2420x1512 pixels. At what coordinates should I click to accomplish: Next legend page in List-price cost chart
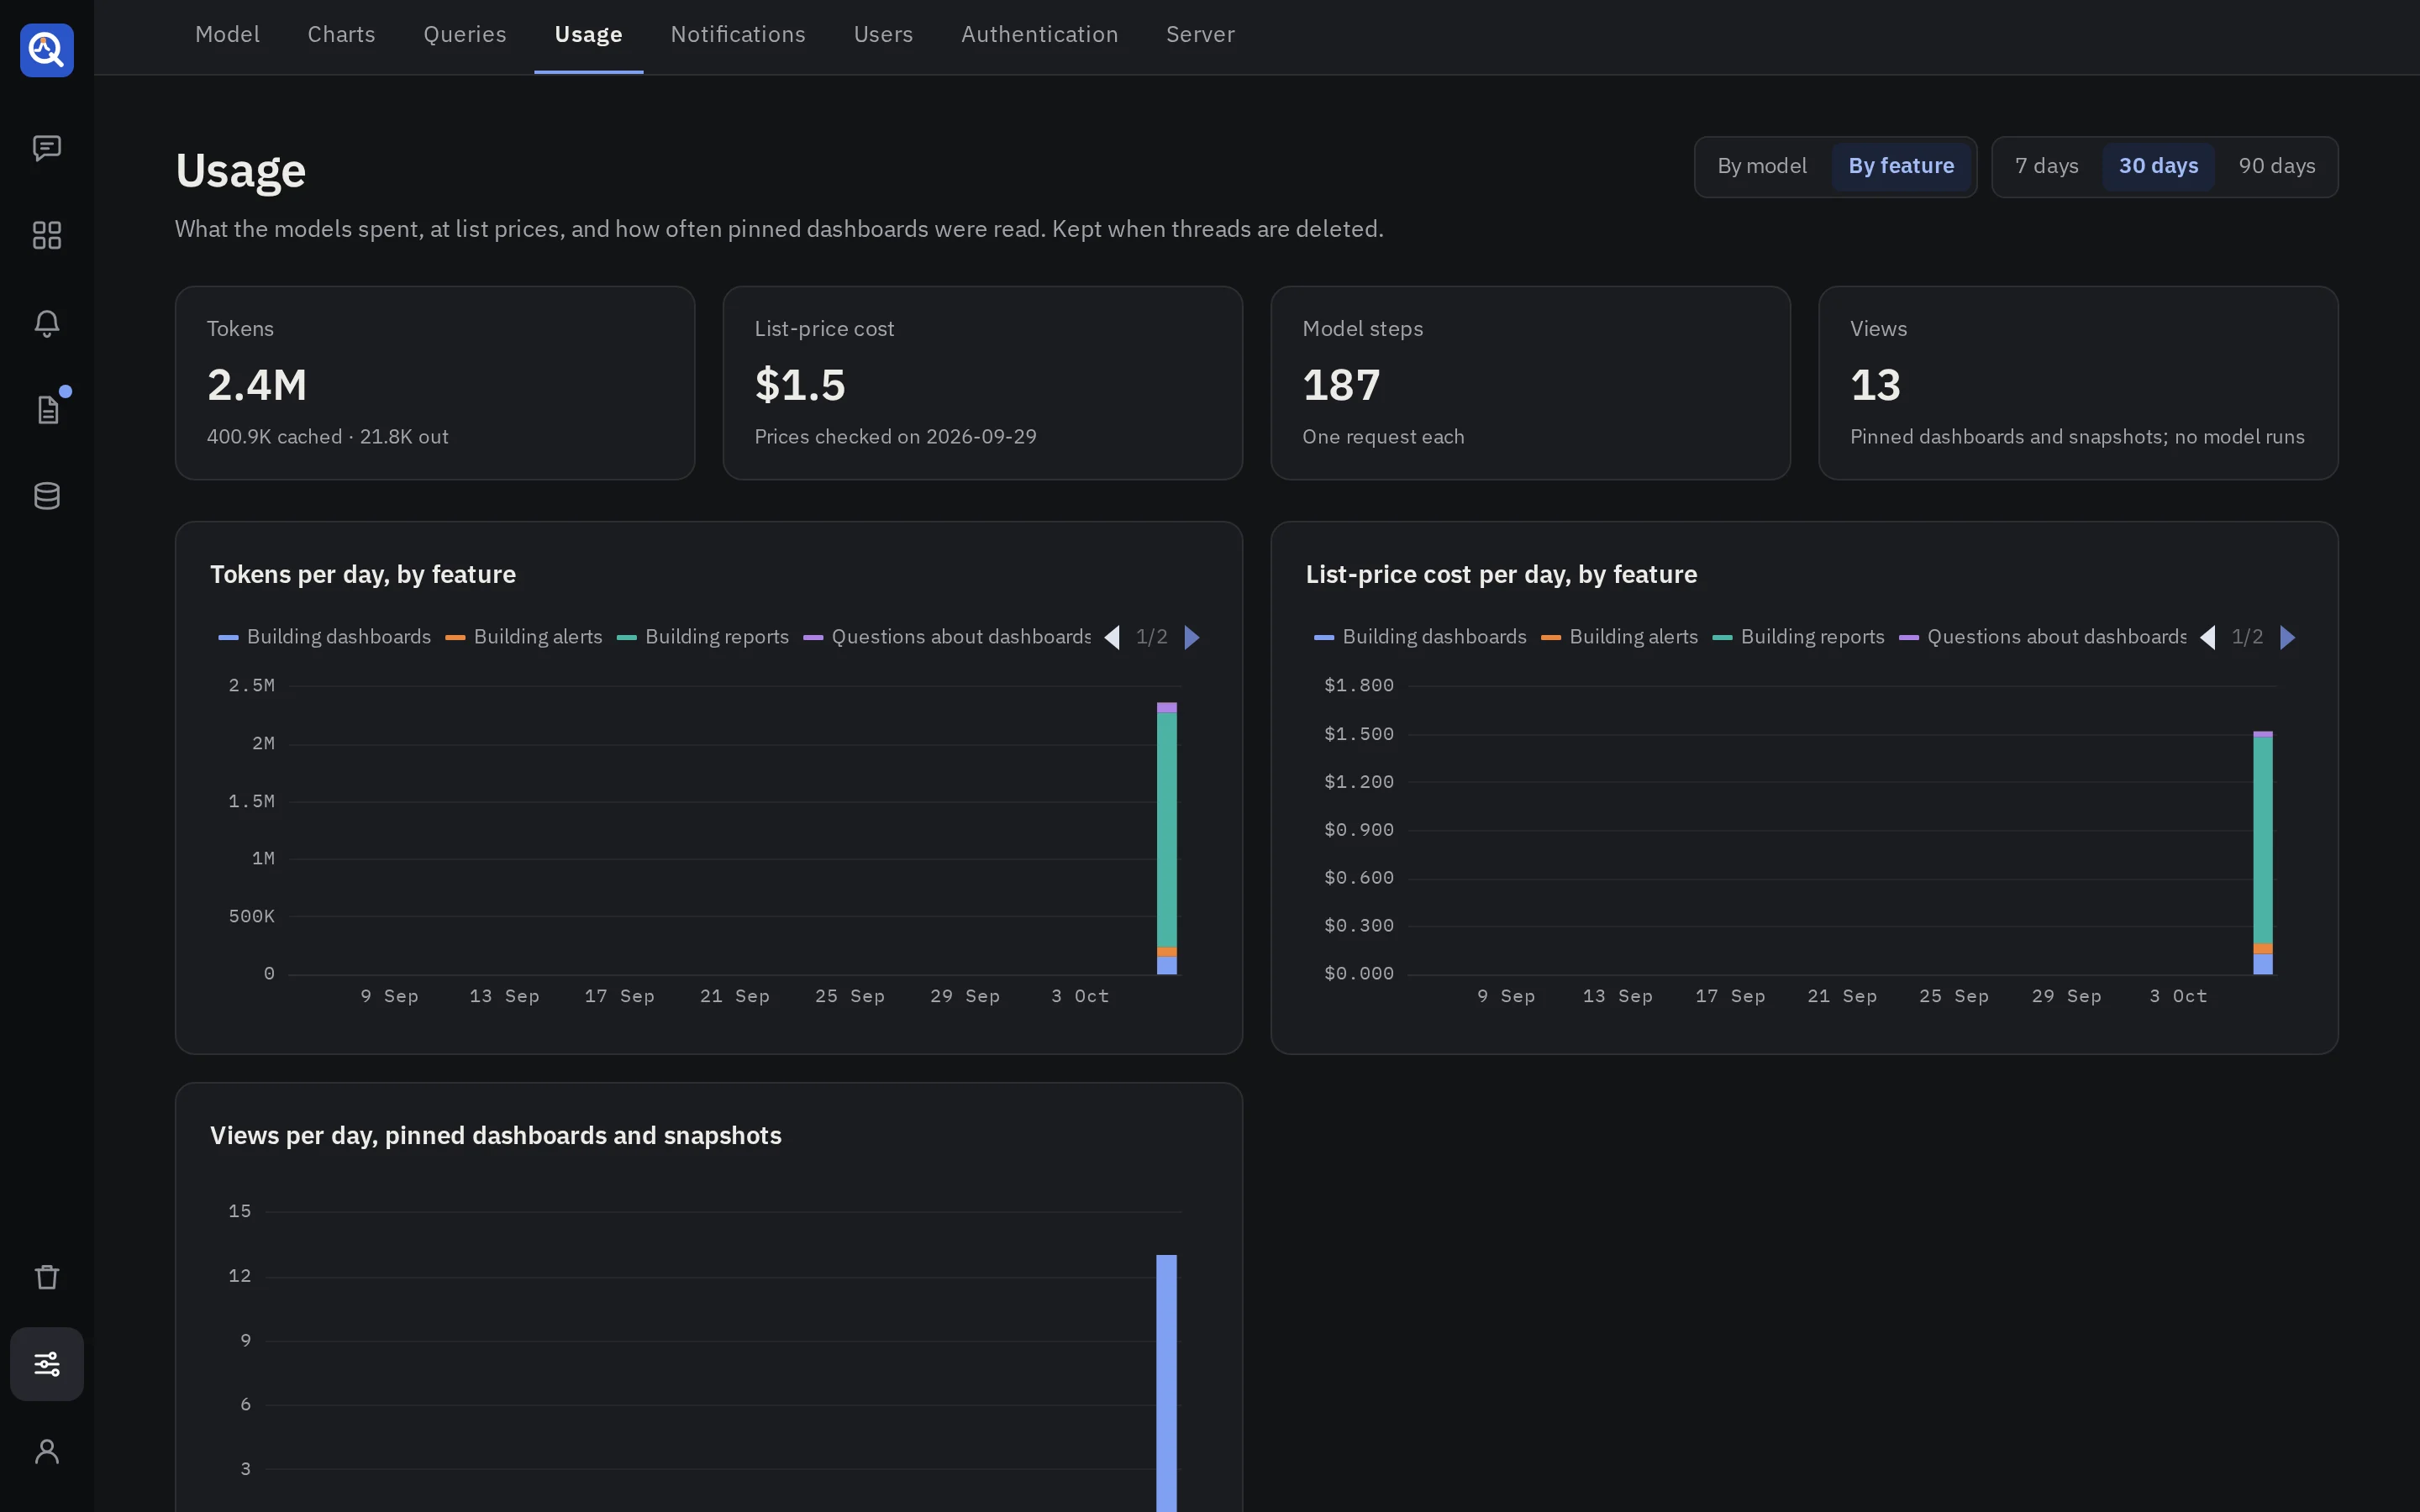point(2288,638)
